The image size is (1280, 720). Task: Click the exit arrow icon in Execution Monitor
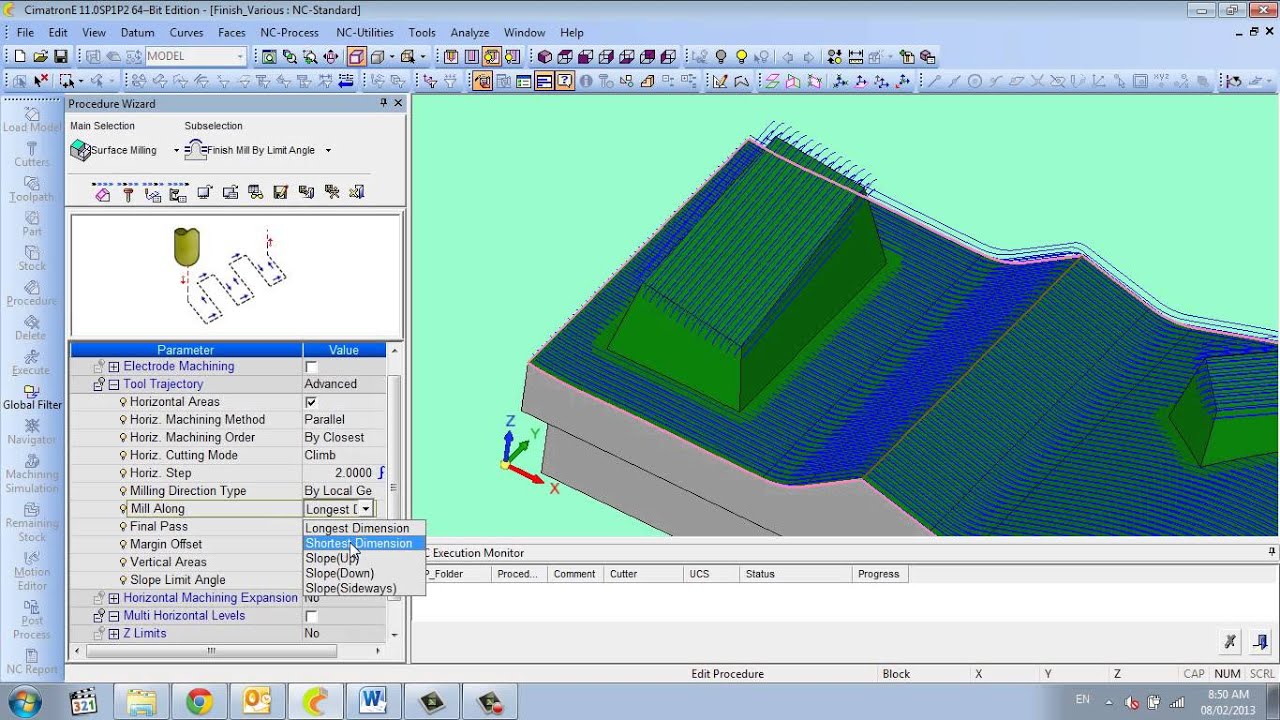click(x=1260, y=641)
